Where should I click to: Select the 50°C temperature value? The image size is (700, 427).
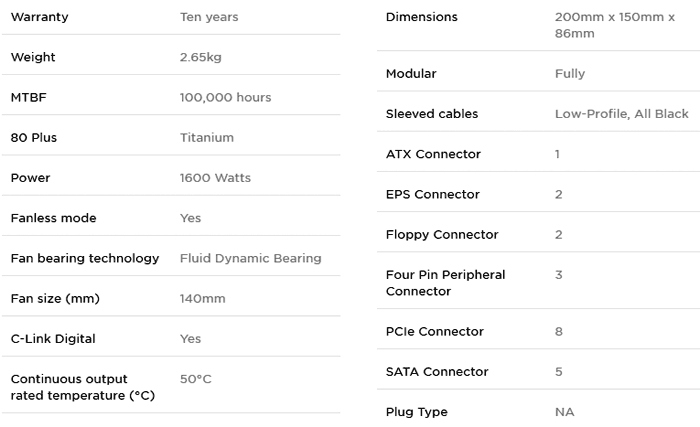[196, 379]
